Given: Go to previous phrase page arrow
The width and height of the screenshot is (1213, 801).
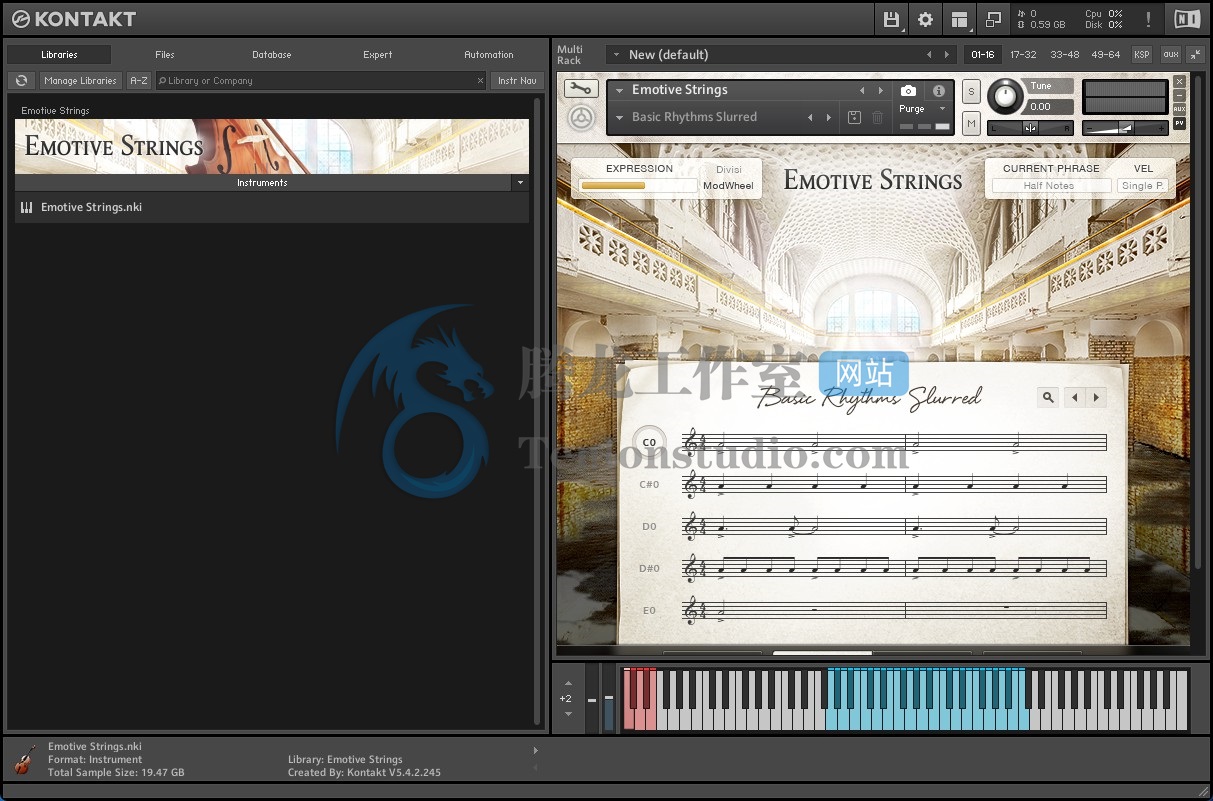Looking at the screenshot, I should (1075, 397).
